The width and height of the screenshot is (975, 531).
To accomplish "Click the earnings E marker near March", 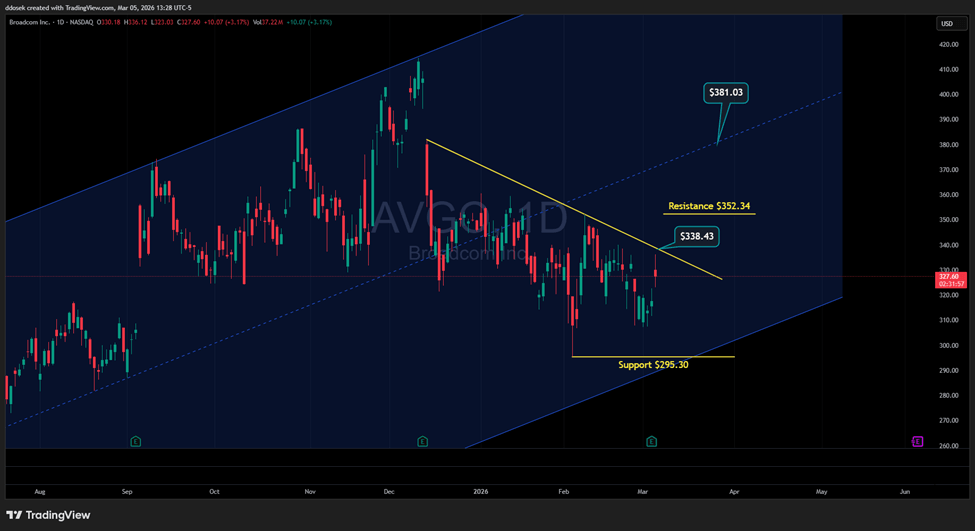I will tap(651, 441).
